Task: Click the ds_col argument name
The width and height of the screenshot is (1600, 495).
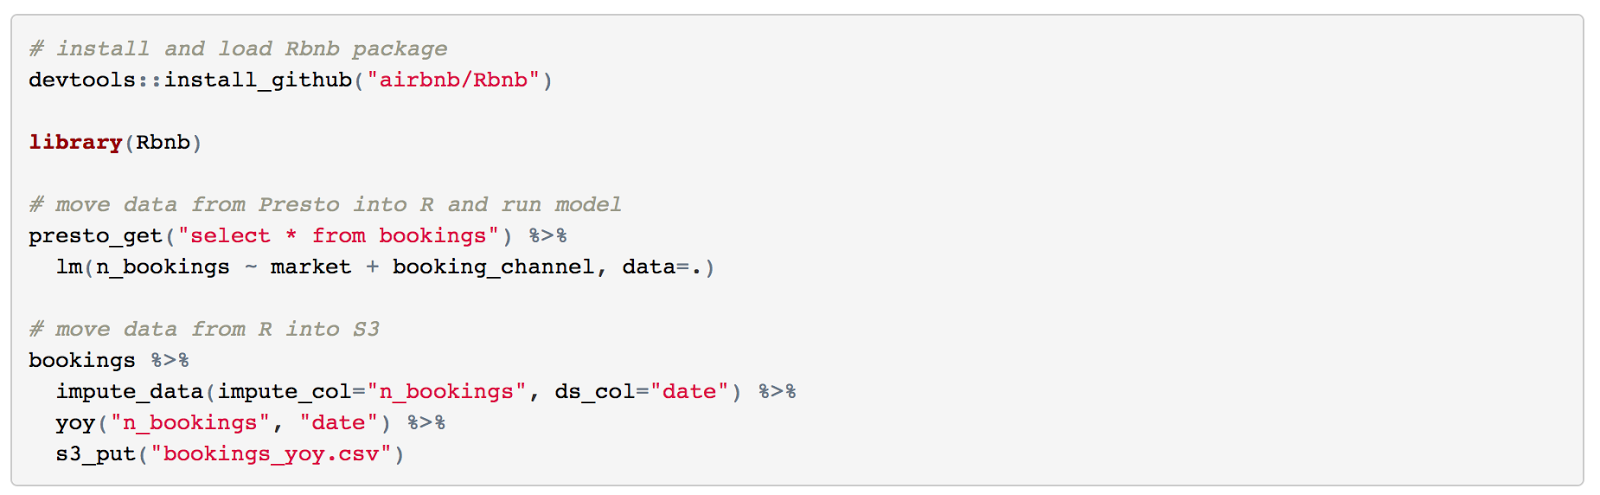Action: [x=595, y=391]
